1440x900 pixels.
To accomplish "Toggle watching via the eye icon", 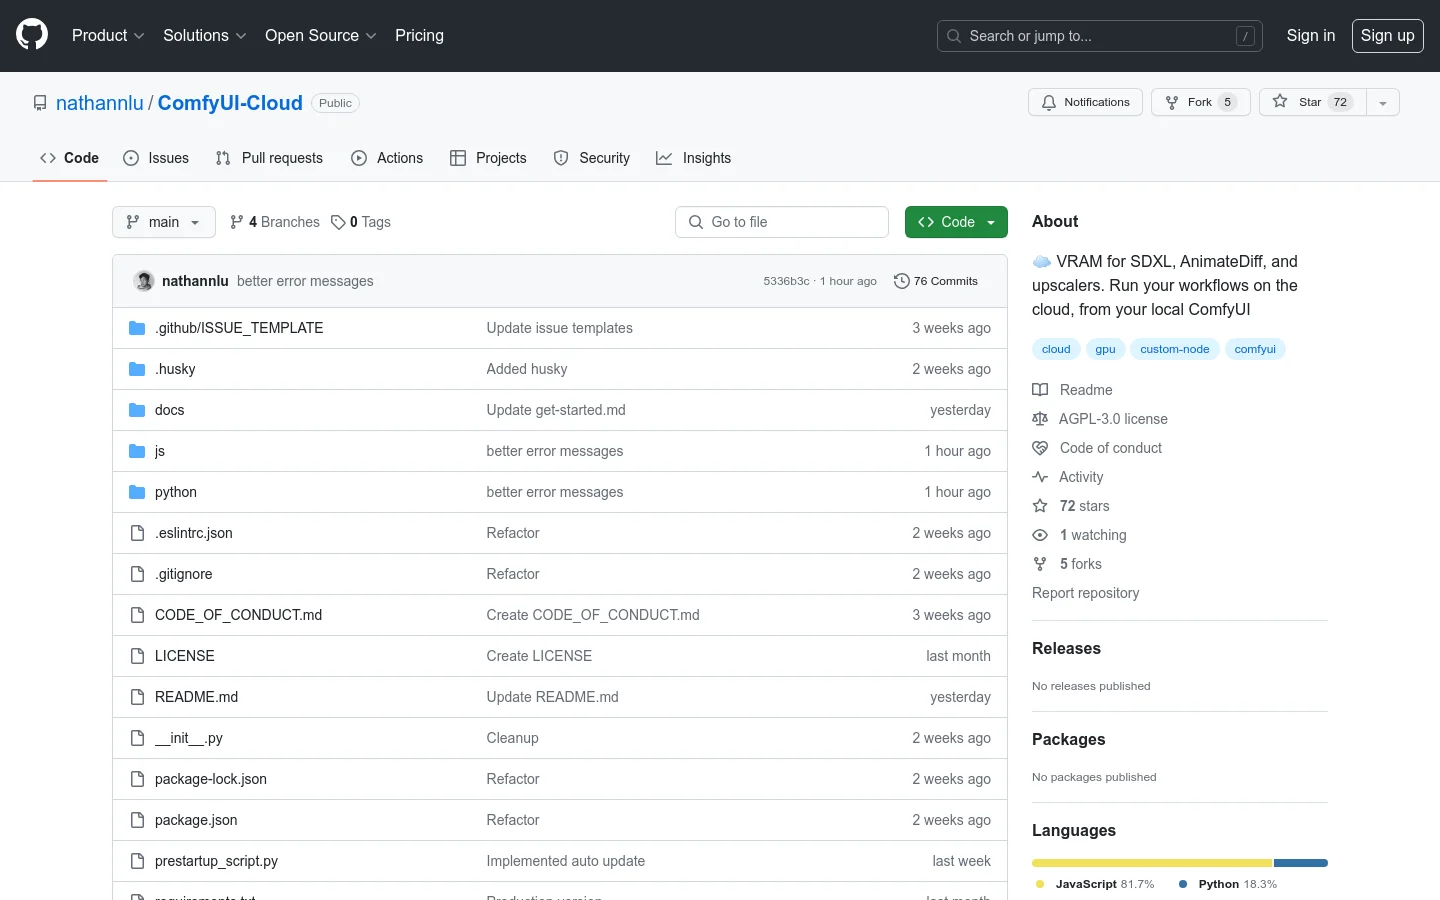I will point(1040,535).
